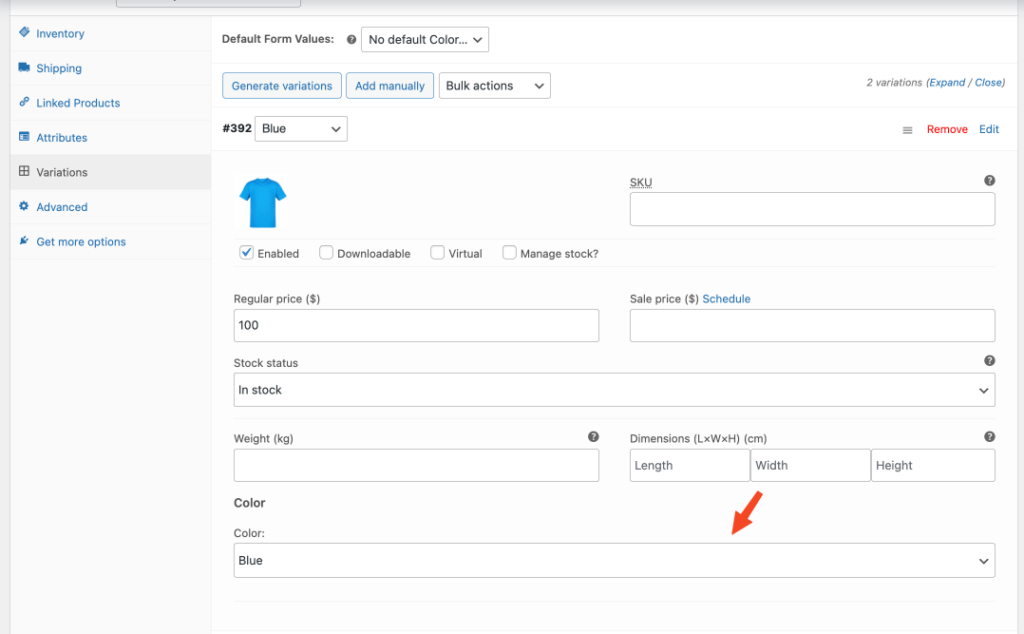Click the drag handle icon beside Remove

point(907,129)
